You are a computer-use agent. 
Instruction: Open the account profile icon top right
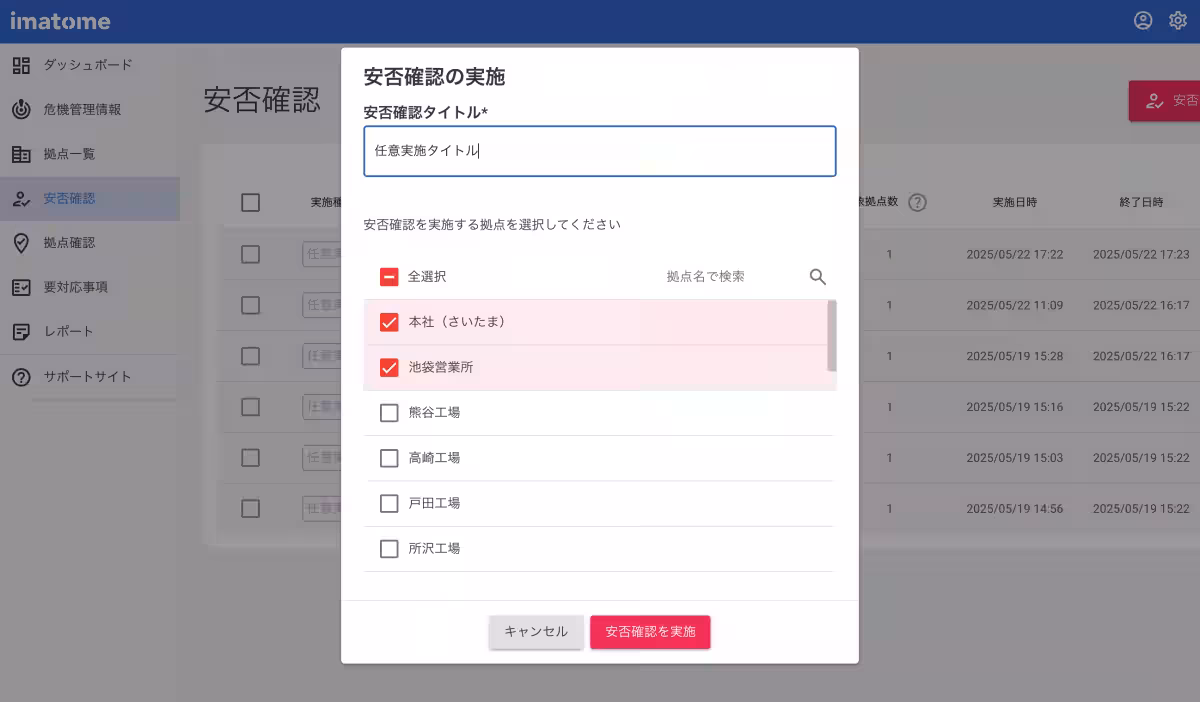(x=1143, y=19)
